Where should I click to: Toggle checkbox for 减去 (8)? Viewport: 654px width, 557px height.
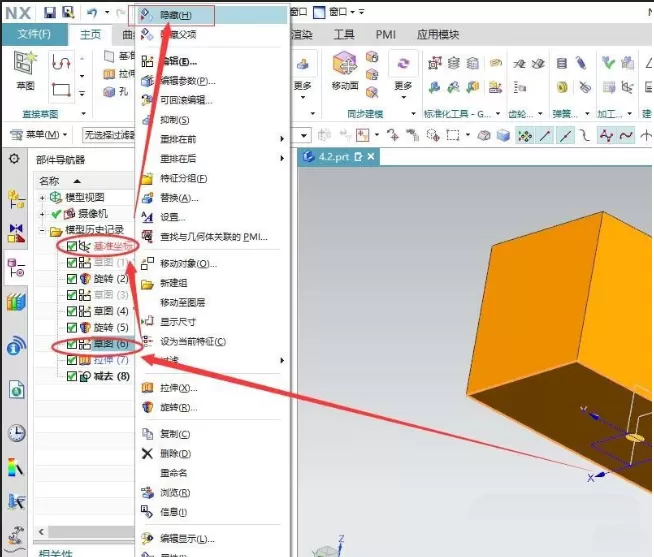(x=72, y=376)
